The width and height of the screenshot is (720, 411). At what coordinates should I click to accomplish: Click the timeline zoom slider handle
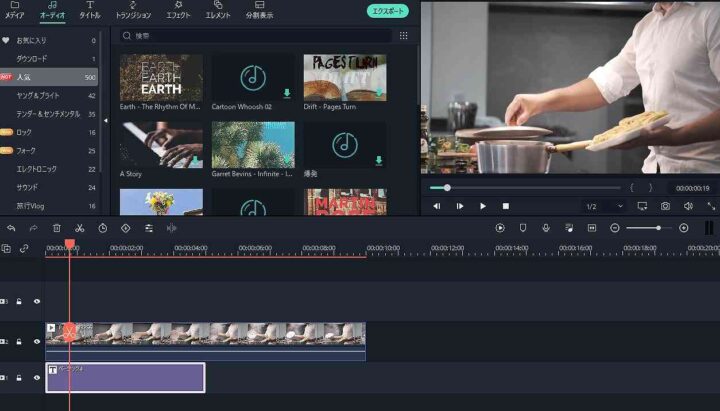coord(658,228)
